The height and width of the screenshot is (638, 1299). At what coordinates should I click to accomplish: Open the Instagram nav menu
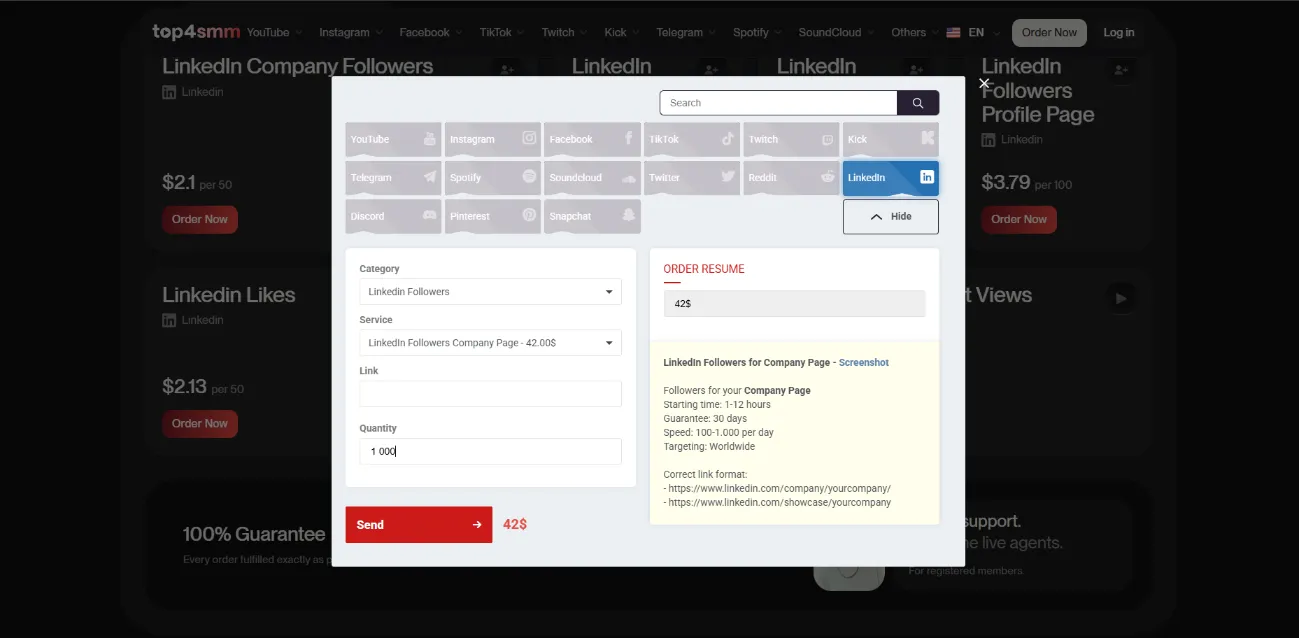point(350,32)
